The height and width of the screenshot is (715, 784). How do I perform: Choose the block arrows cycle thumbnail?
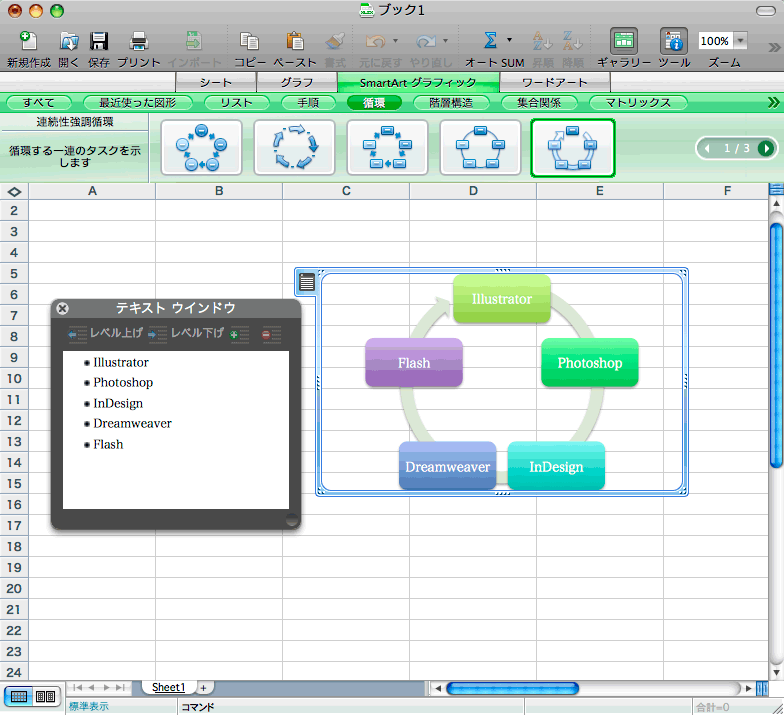coord(294,148)
